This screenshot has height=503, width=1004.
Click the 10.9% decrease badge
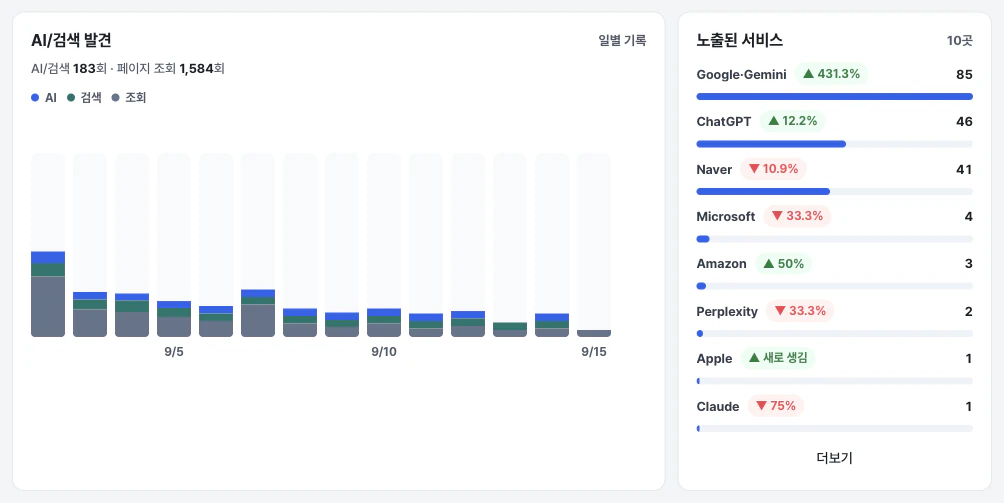point(773,169)
